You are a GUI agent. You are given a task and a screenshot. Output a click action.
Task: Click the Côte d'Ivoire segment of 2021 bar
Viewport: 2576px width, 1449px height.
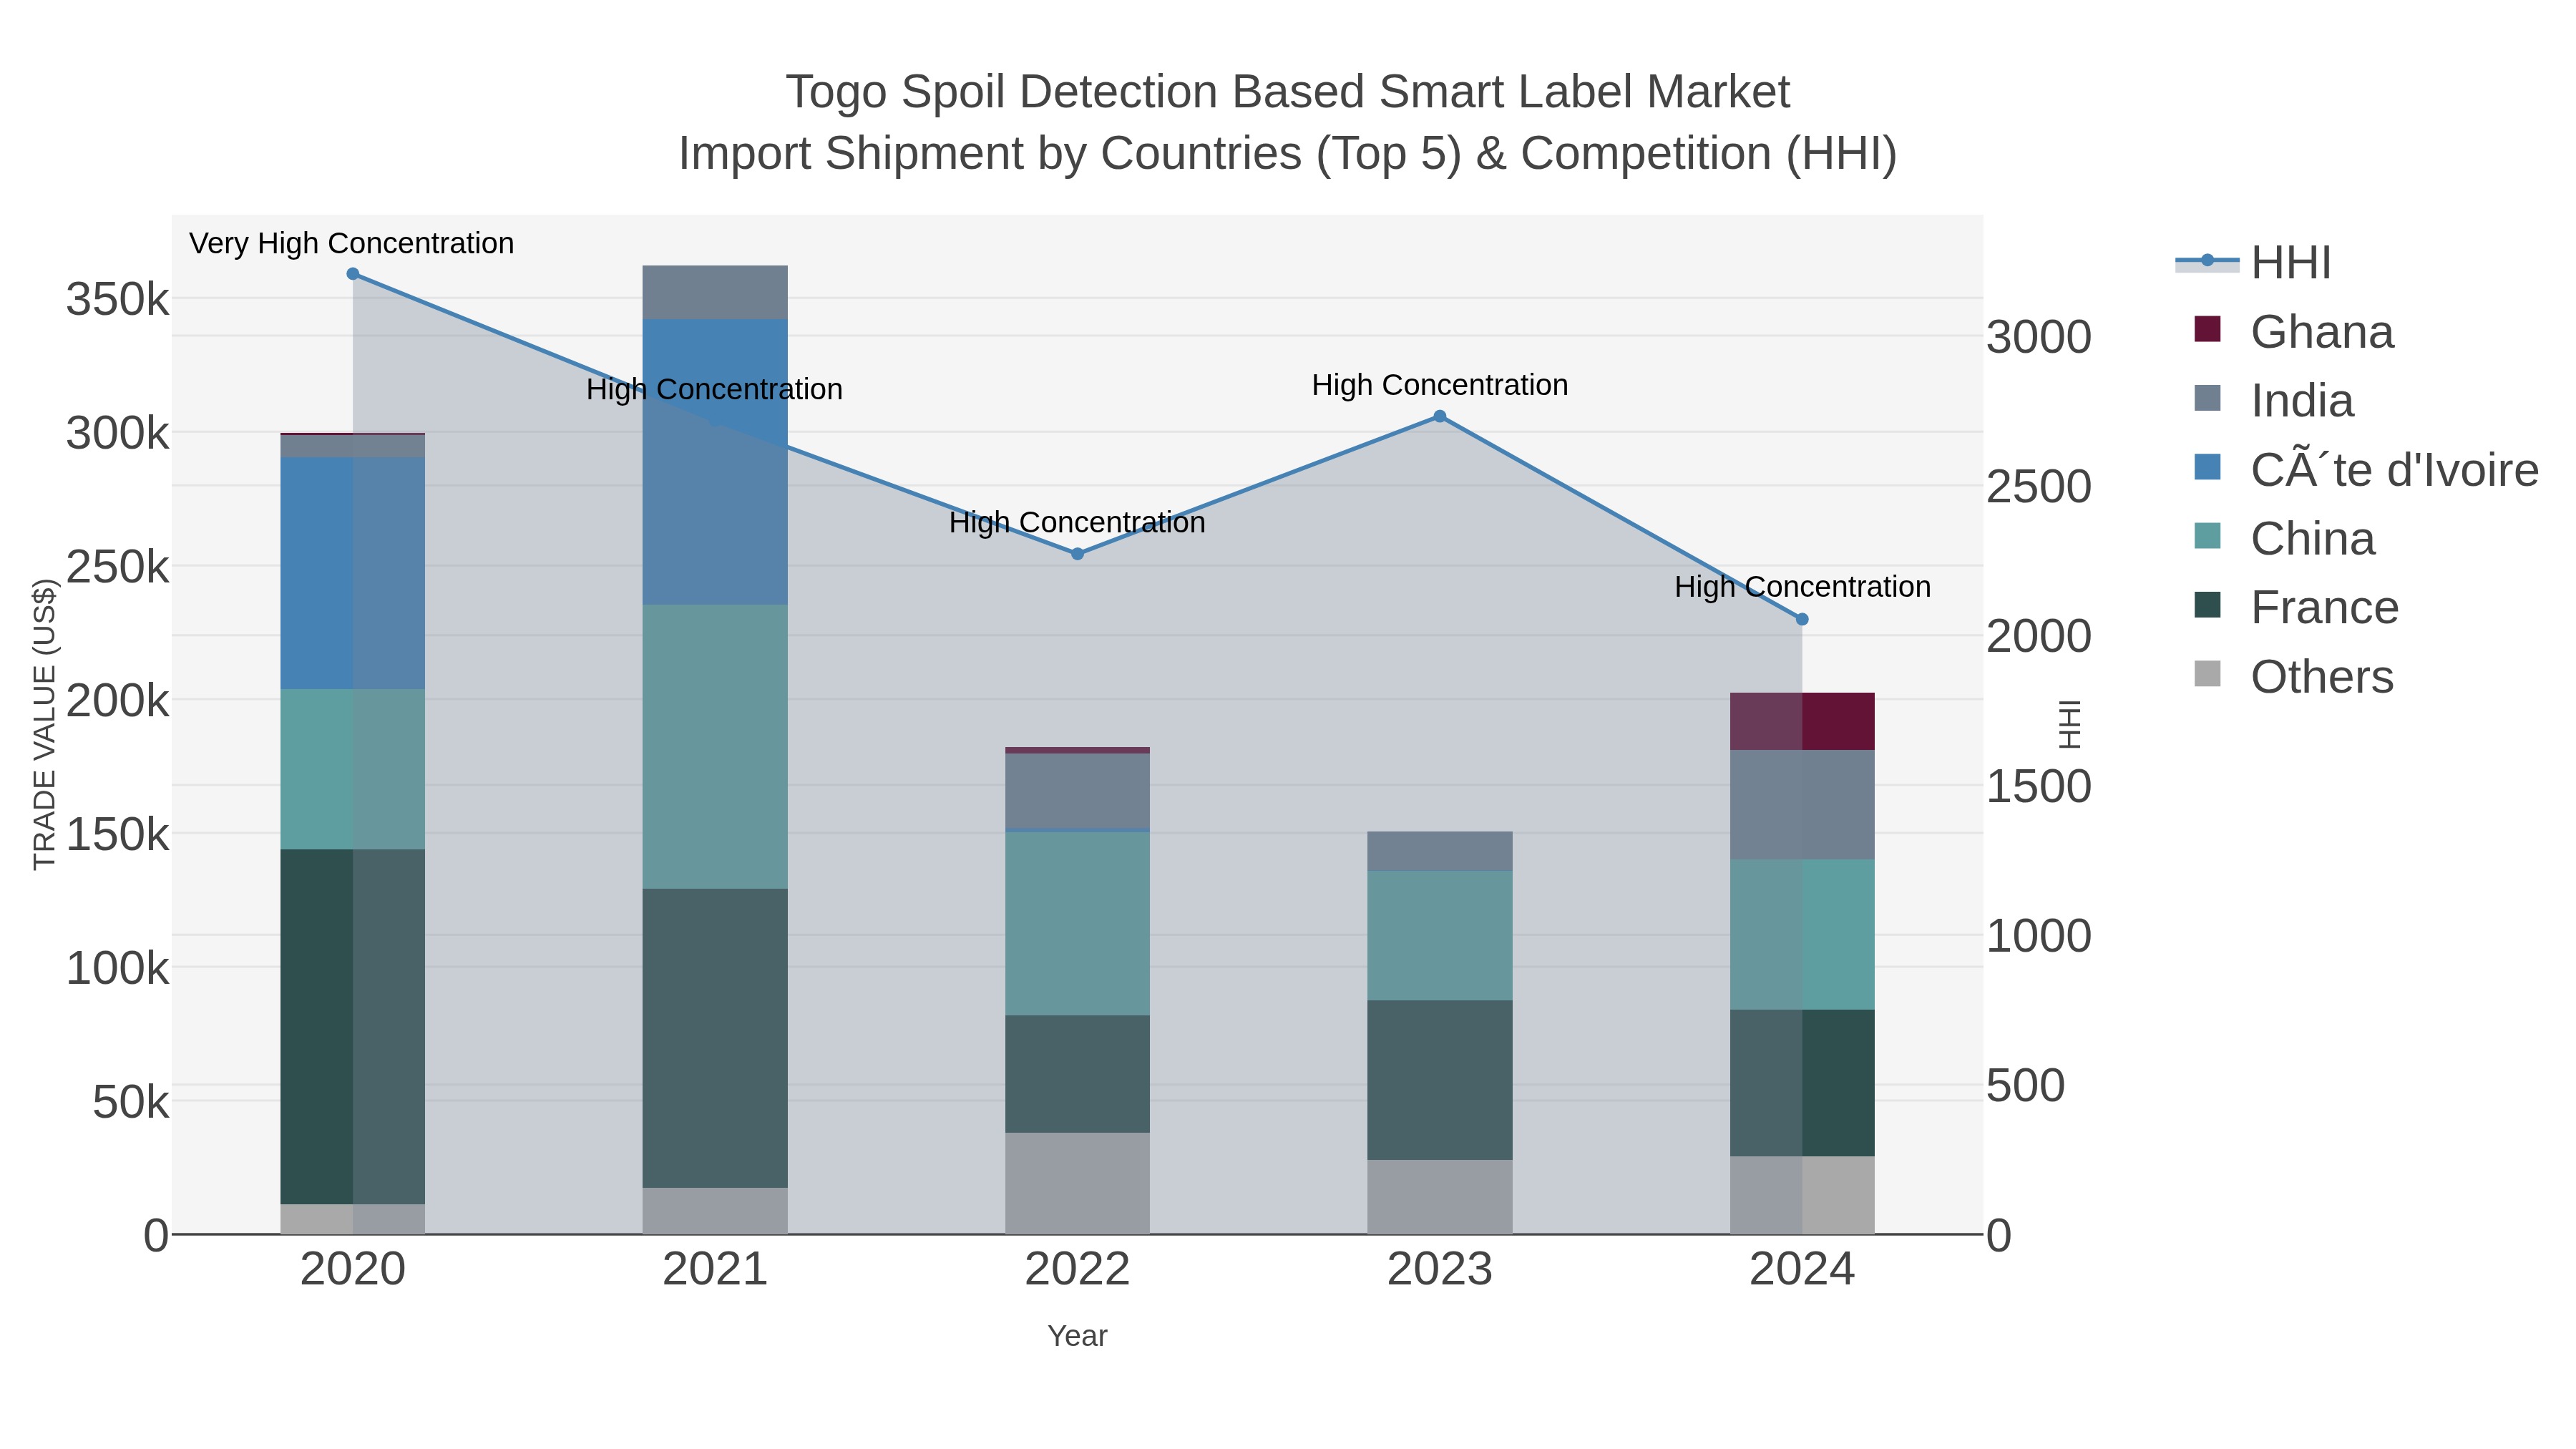click(x=715, y=462)
